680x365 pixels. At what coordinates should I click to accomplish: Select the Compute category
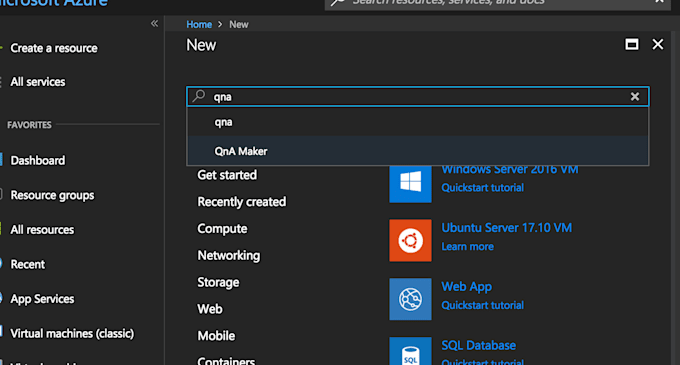pyautogui.click(x=222, y=229)
